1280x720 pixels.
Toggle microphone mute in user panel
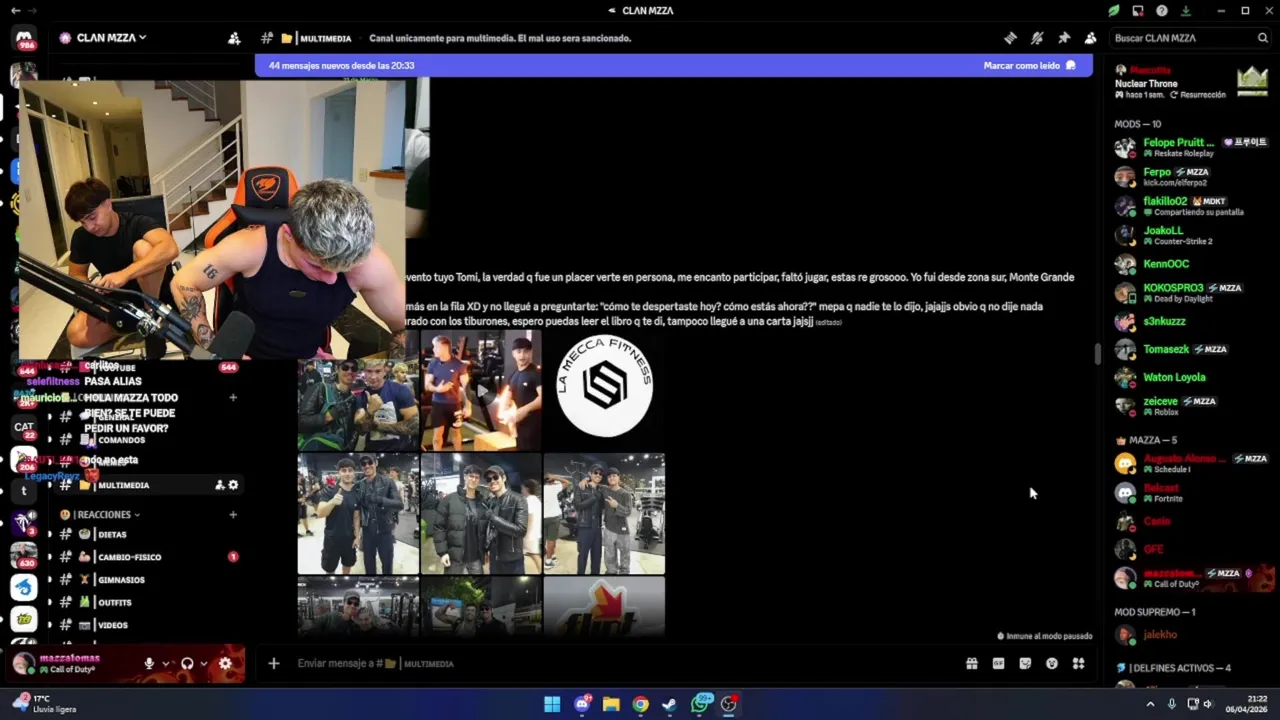pyautogui.click(x=149, y=663)
